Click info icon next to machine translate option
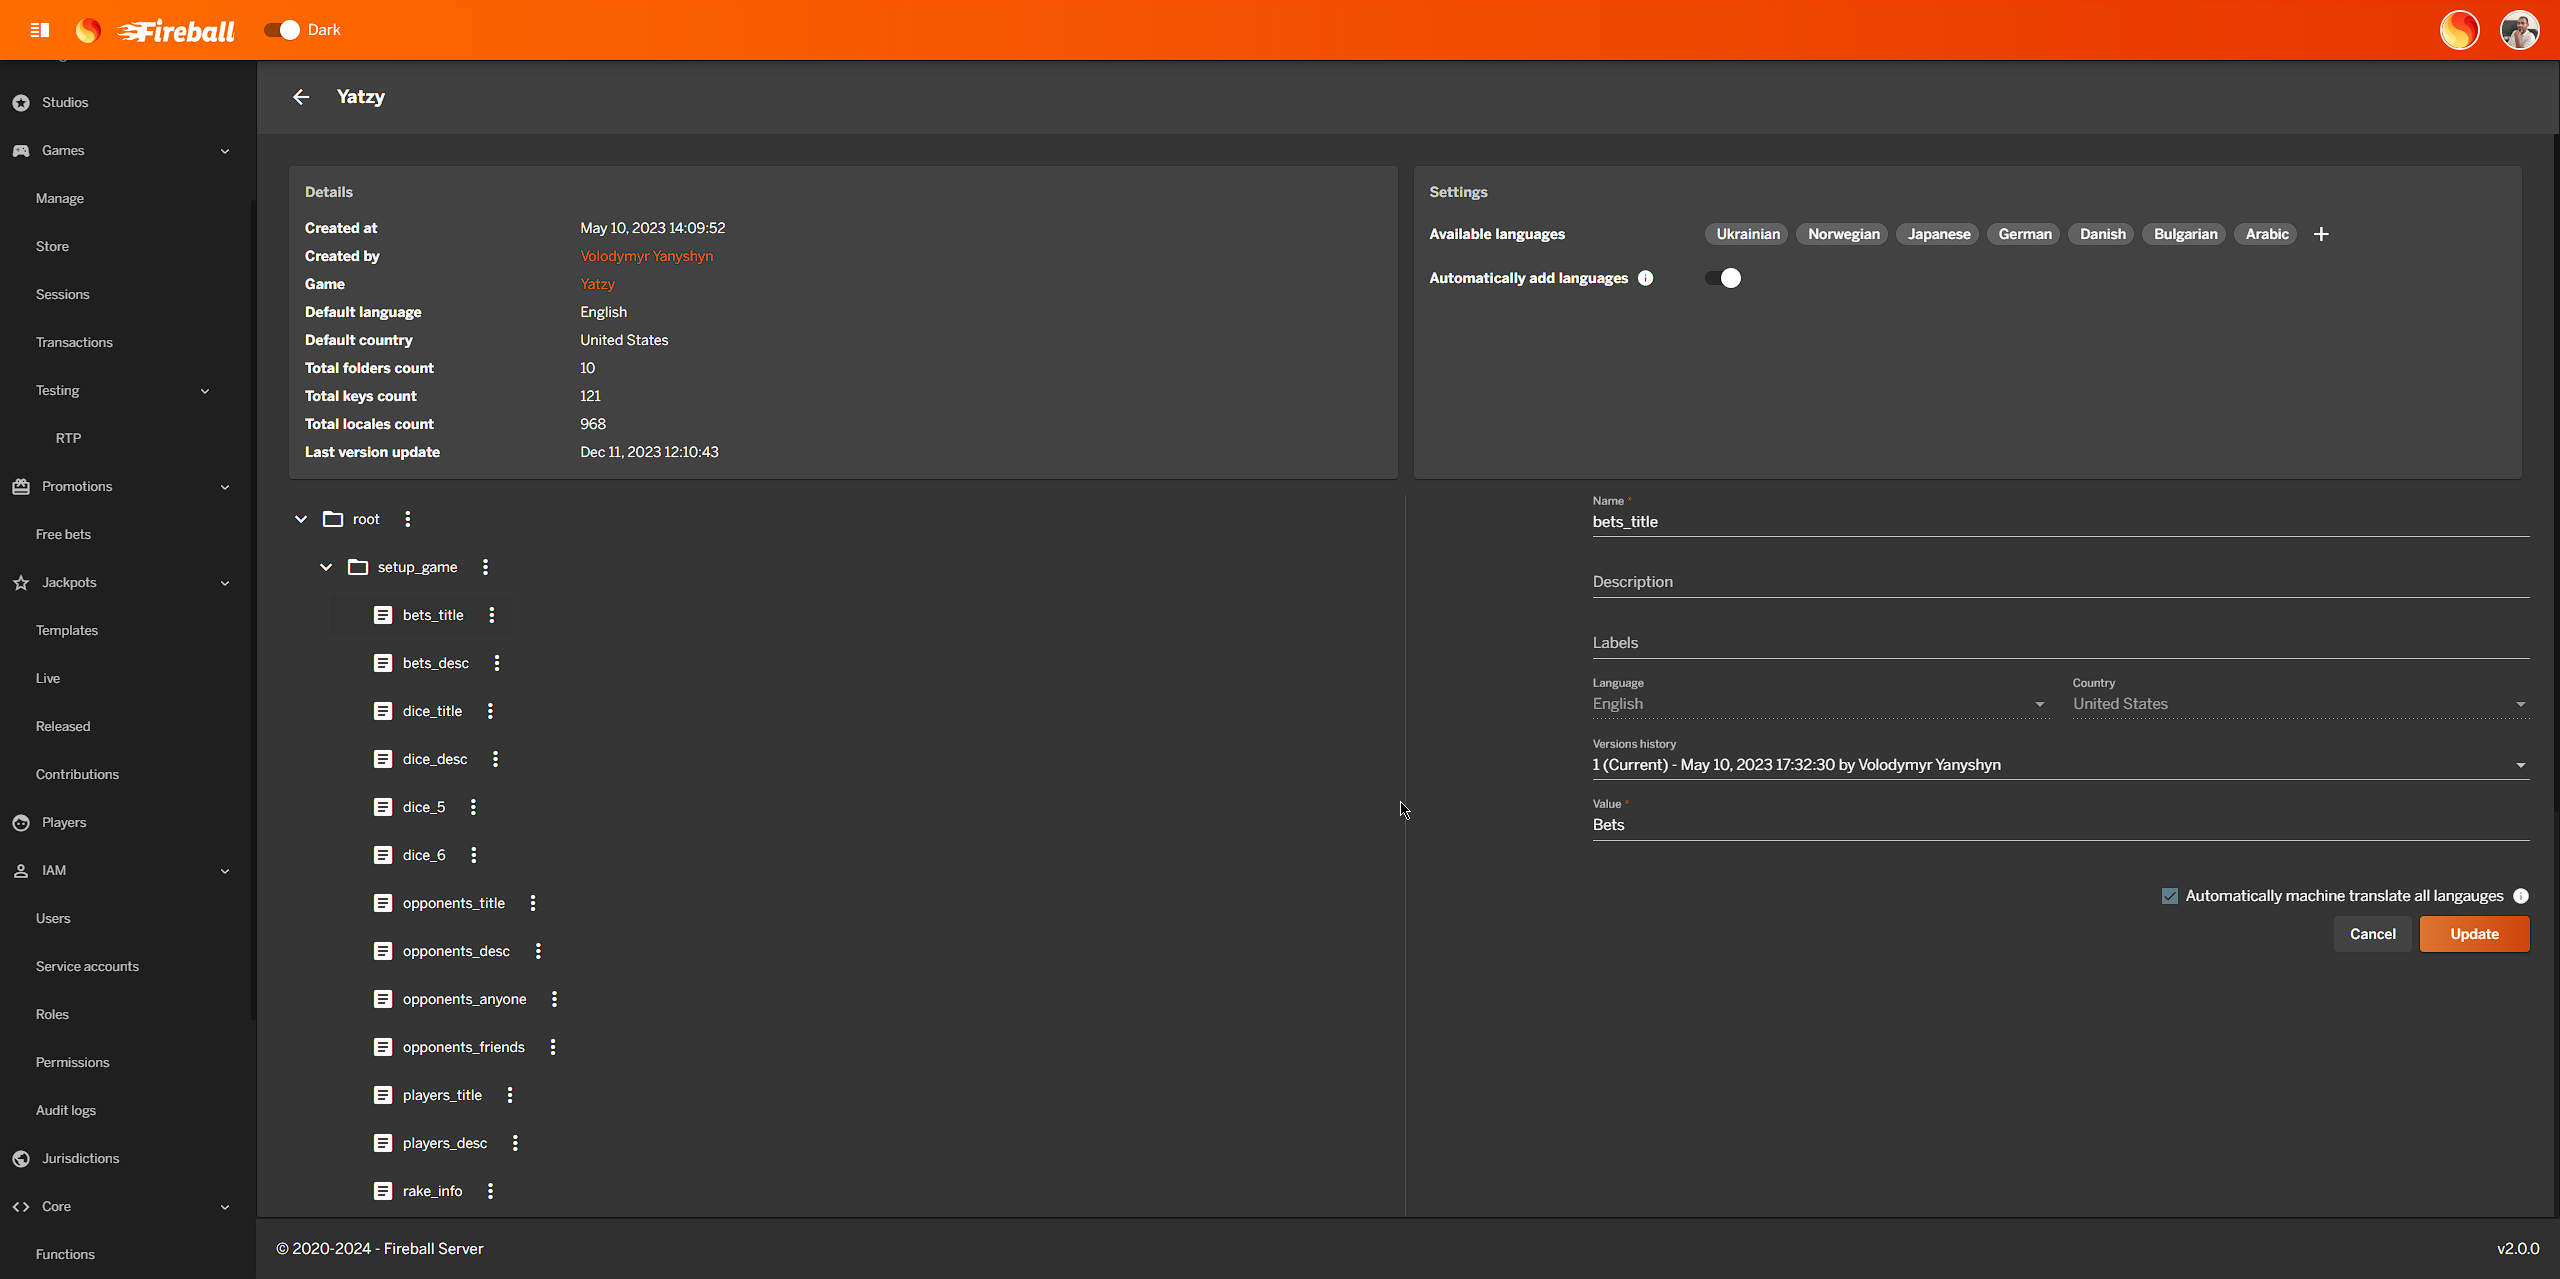 2521,896
